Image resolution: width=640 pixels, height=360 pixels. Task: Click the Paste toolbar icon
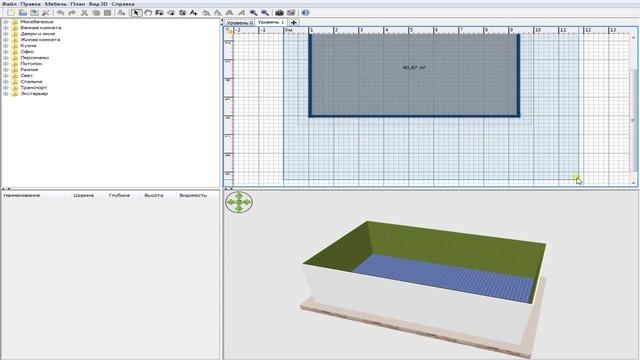107,13
